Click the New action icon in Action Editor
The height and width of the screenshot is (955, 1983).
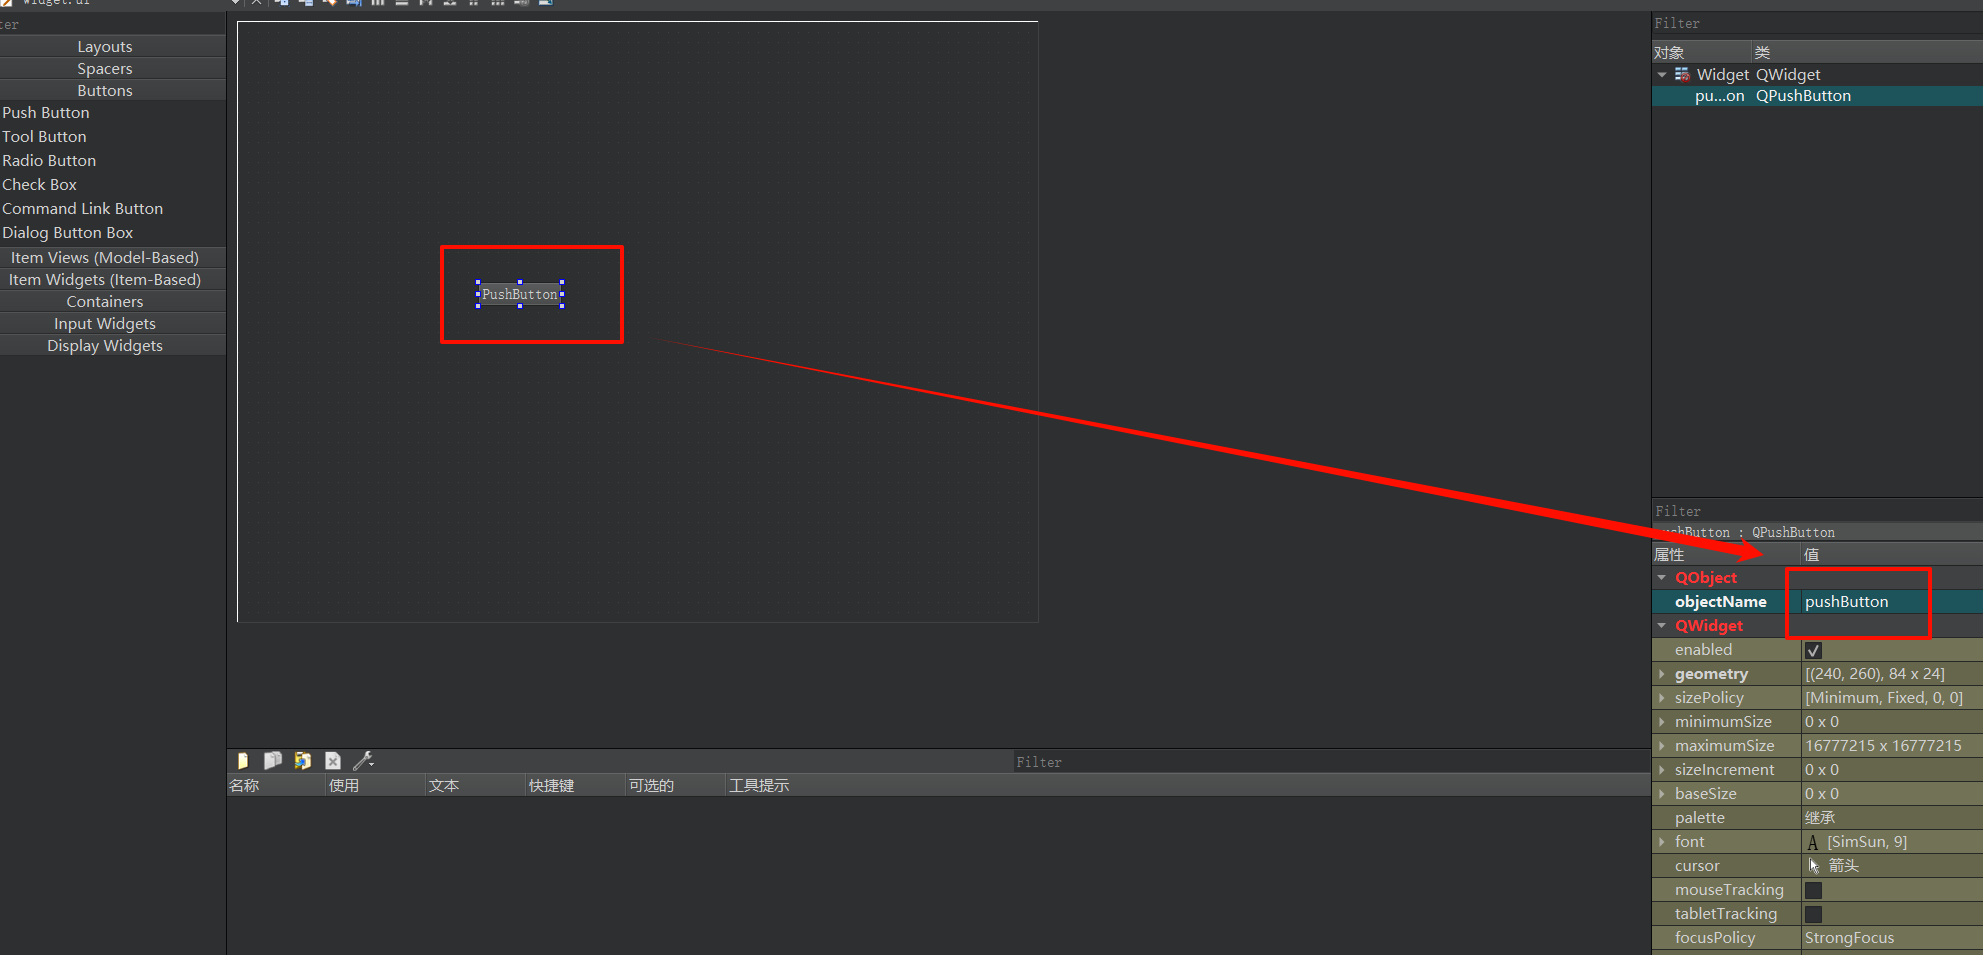point(243,761)
